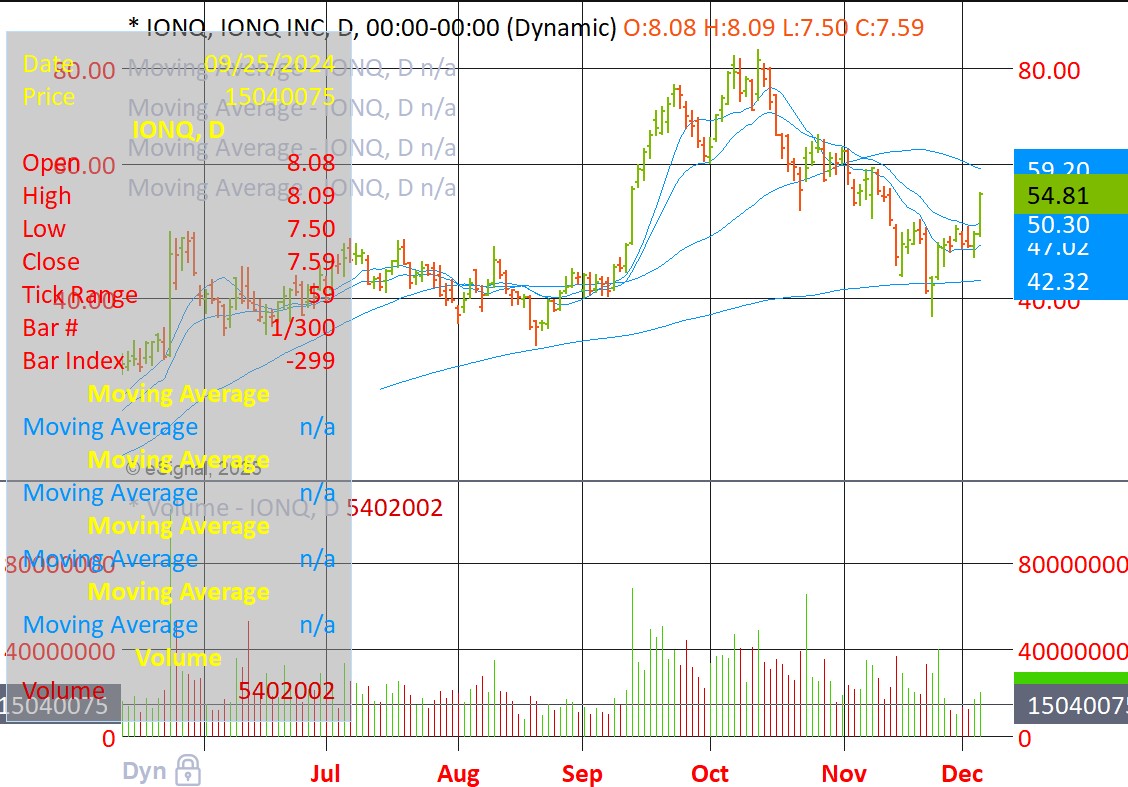Click the 5402002 volume value in data window
This screenshot has width=1128, height=787.
point(286,691)
